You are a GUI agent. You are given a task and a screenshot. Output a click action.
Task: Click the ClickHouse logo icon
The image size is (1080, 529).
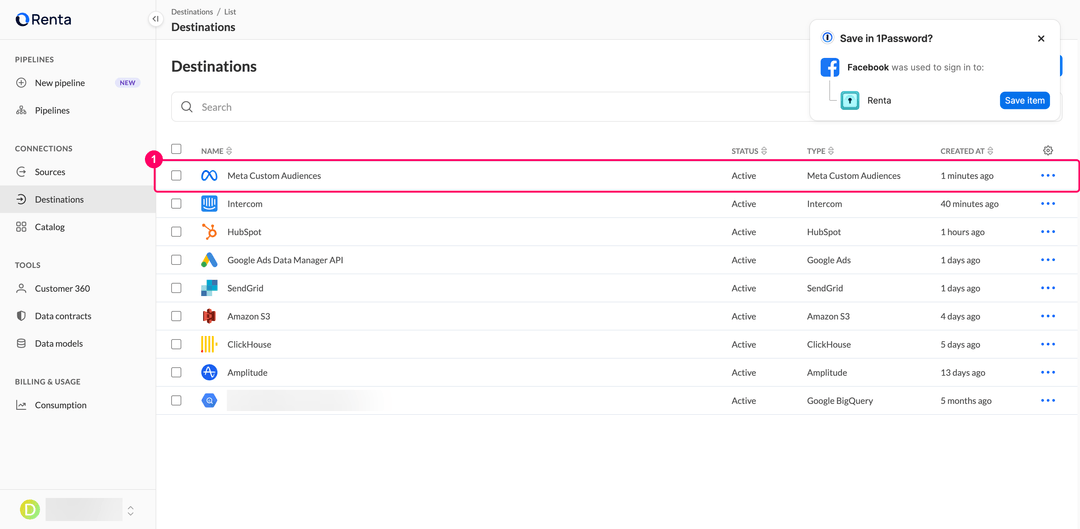209,344
